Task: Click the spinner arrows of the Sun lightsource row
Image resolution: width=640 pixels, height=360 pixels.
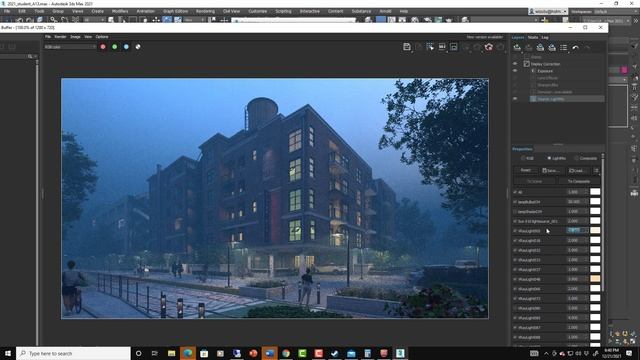Action: point(587,221)
